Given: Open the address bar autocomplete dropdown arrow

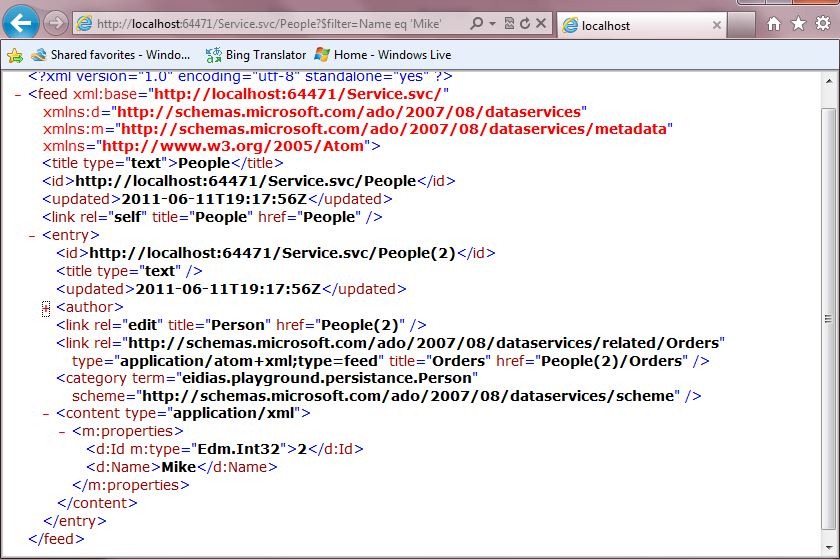Looking at the screenshot, I should [x=492, y=23].
